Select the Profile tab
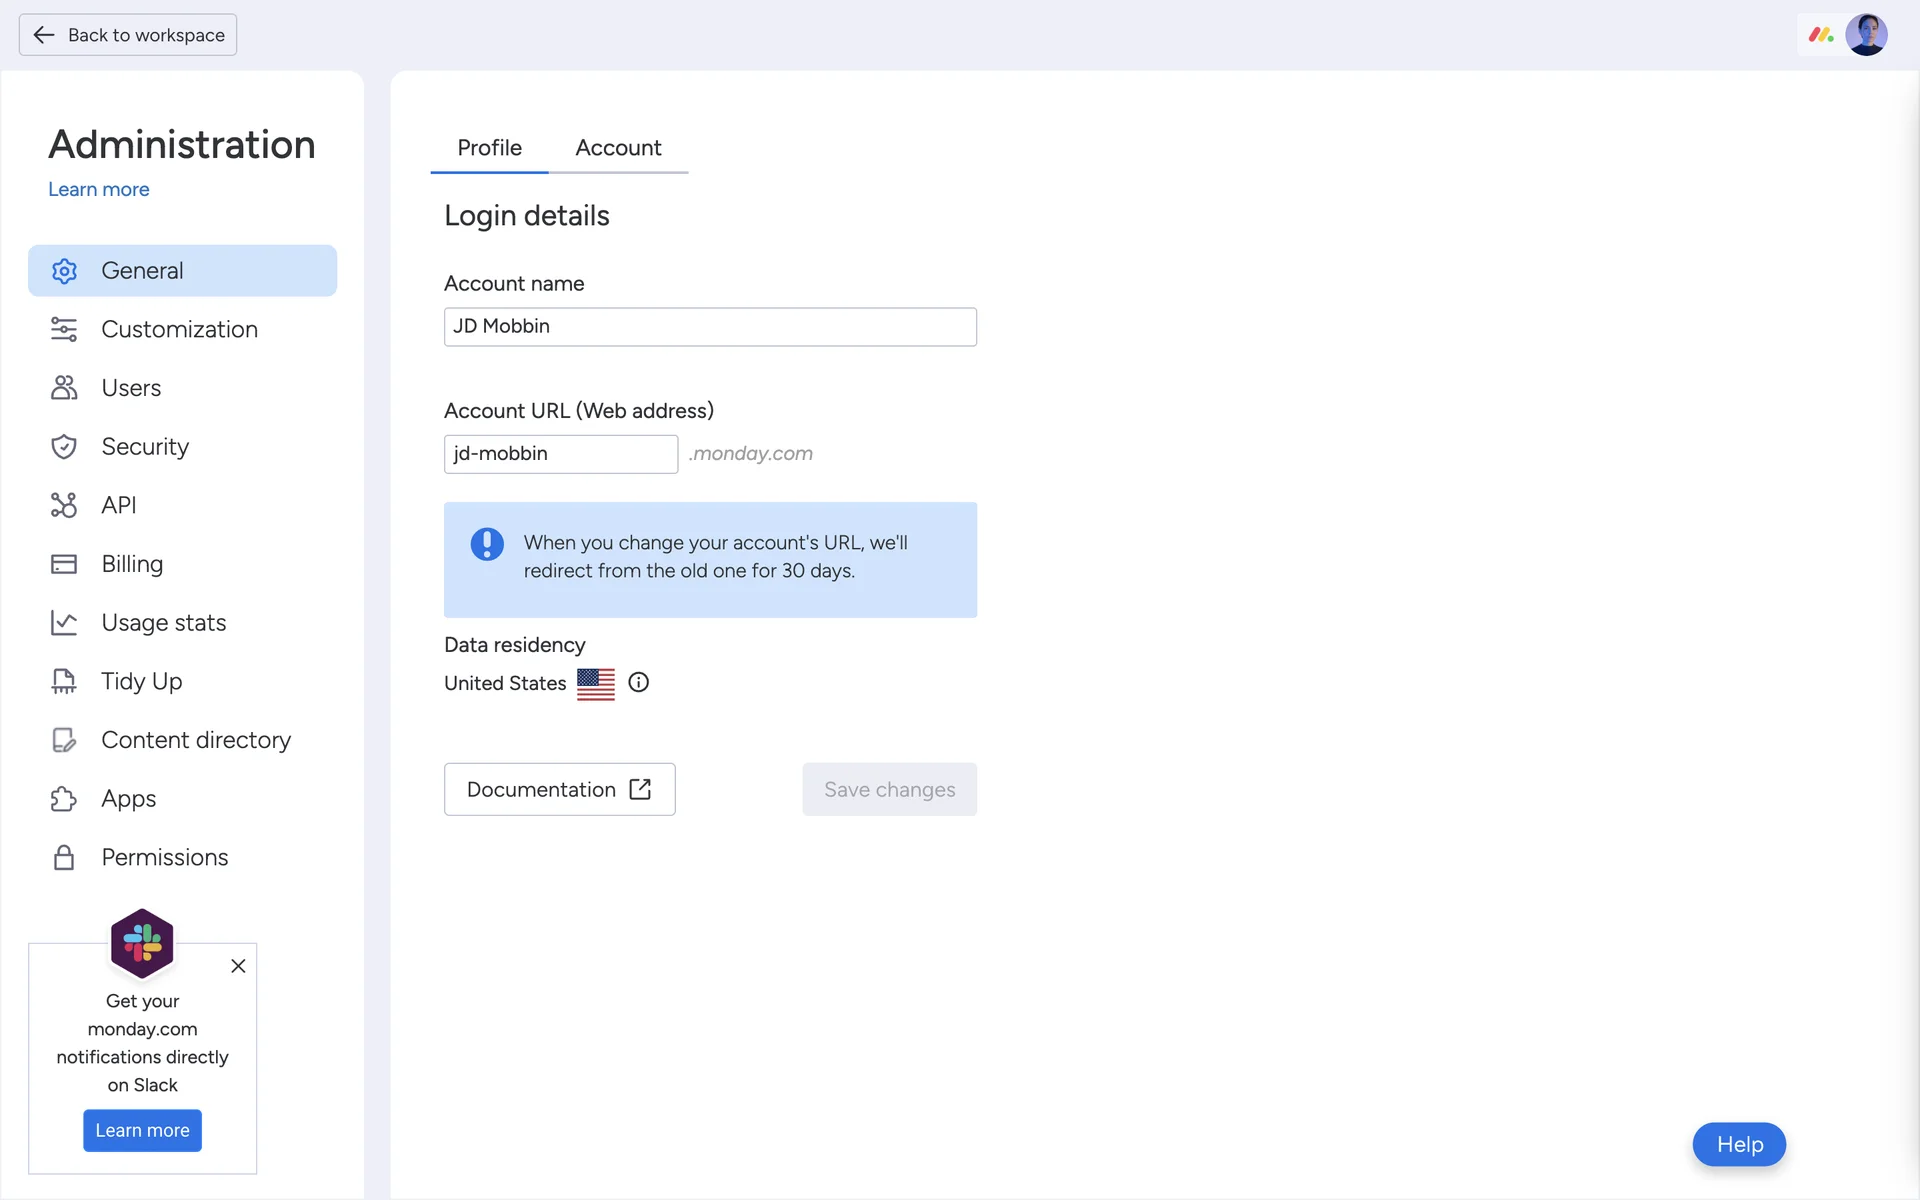The image size is (1920, 1200). 489,148
